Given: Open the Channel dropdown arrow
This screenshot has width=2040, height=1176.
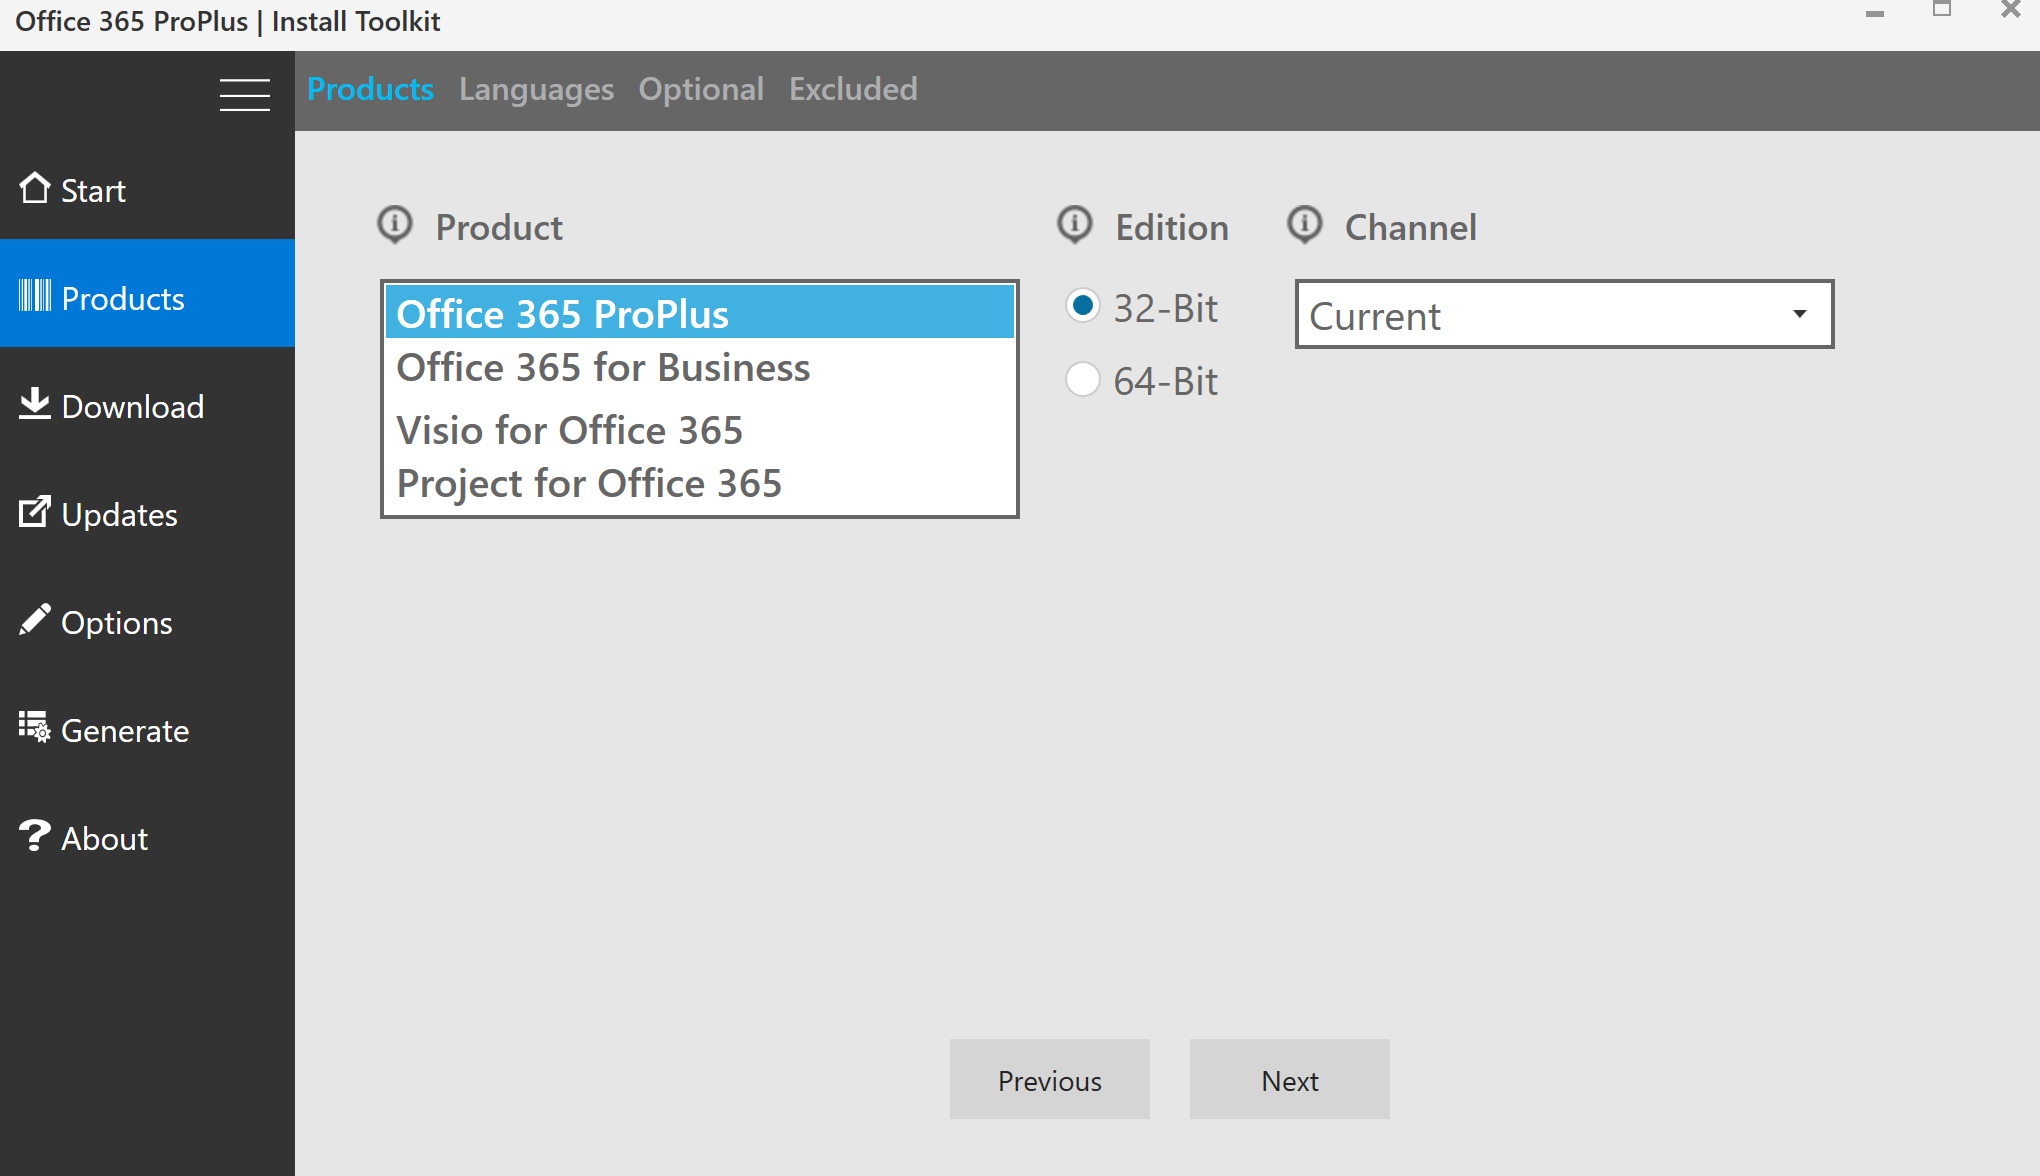Looking at the screenshot, I should (1799, 314).
